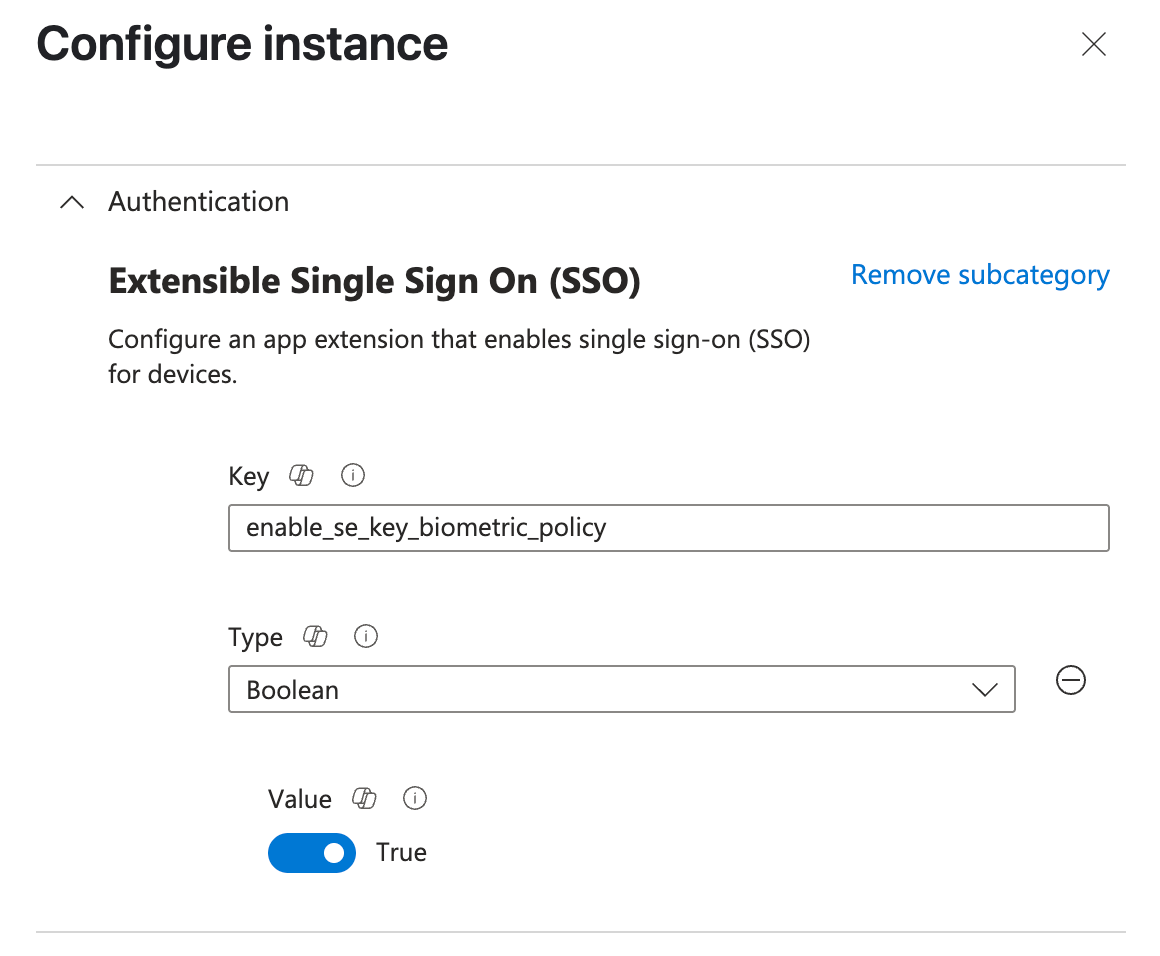
Task: Click the Extensible Single Sign On heading
Action: point(374,281)
